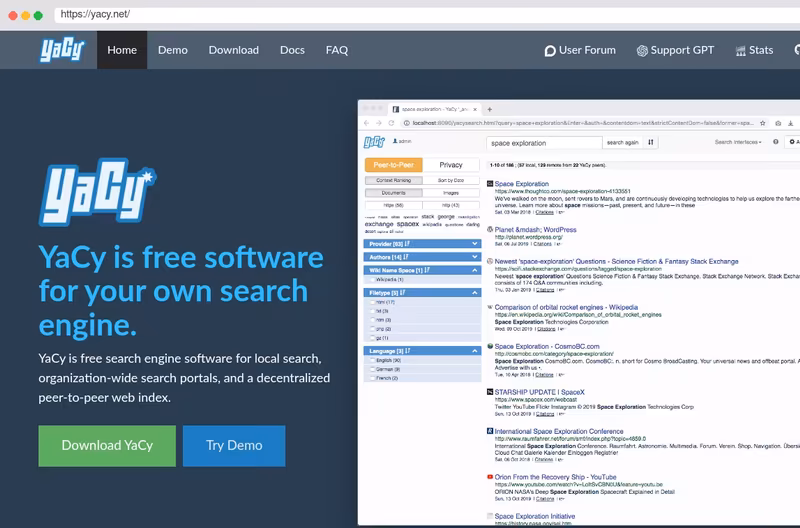Check the English language checkbox
Screen dimensions: 800x528
(x=372, y=360)
